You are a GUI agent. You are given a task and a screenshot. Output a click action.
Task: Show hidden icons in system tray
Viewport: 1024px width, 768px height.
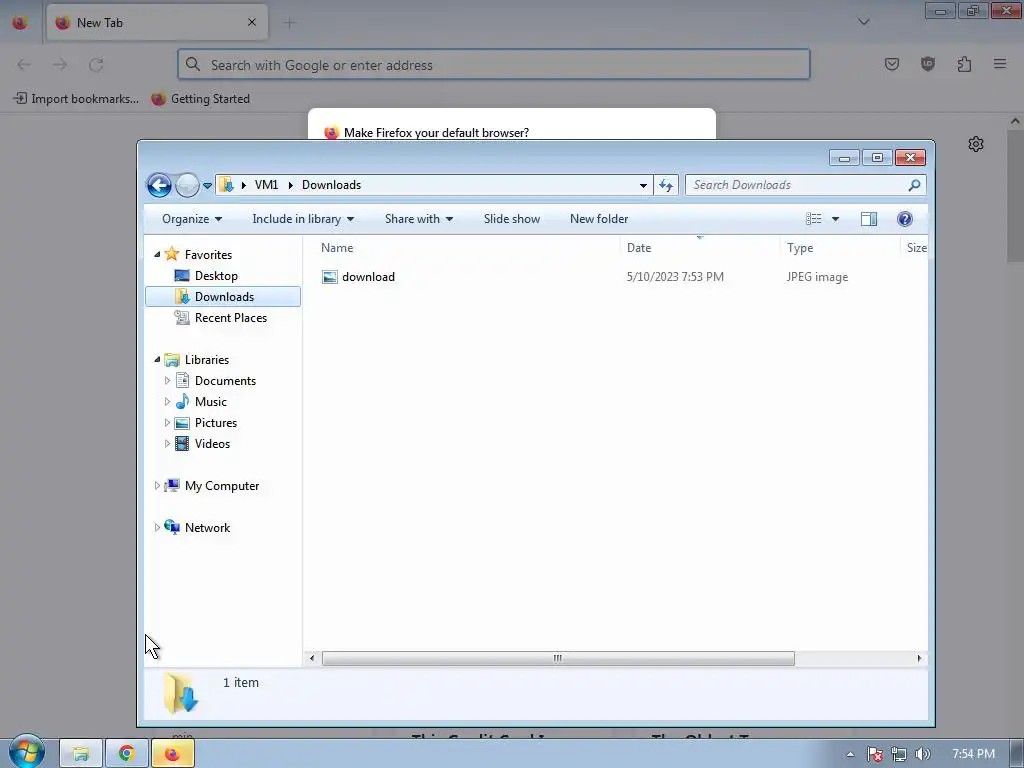[850, 754]
